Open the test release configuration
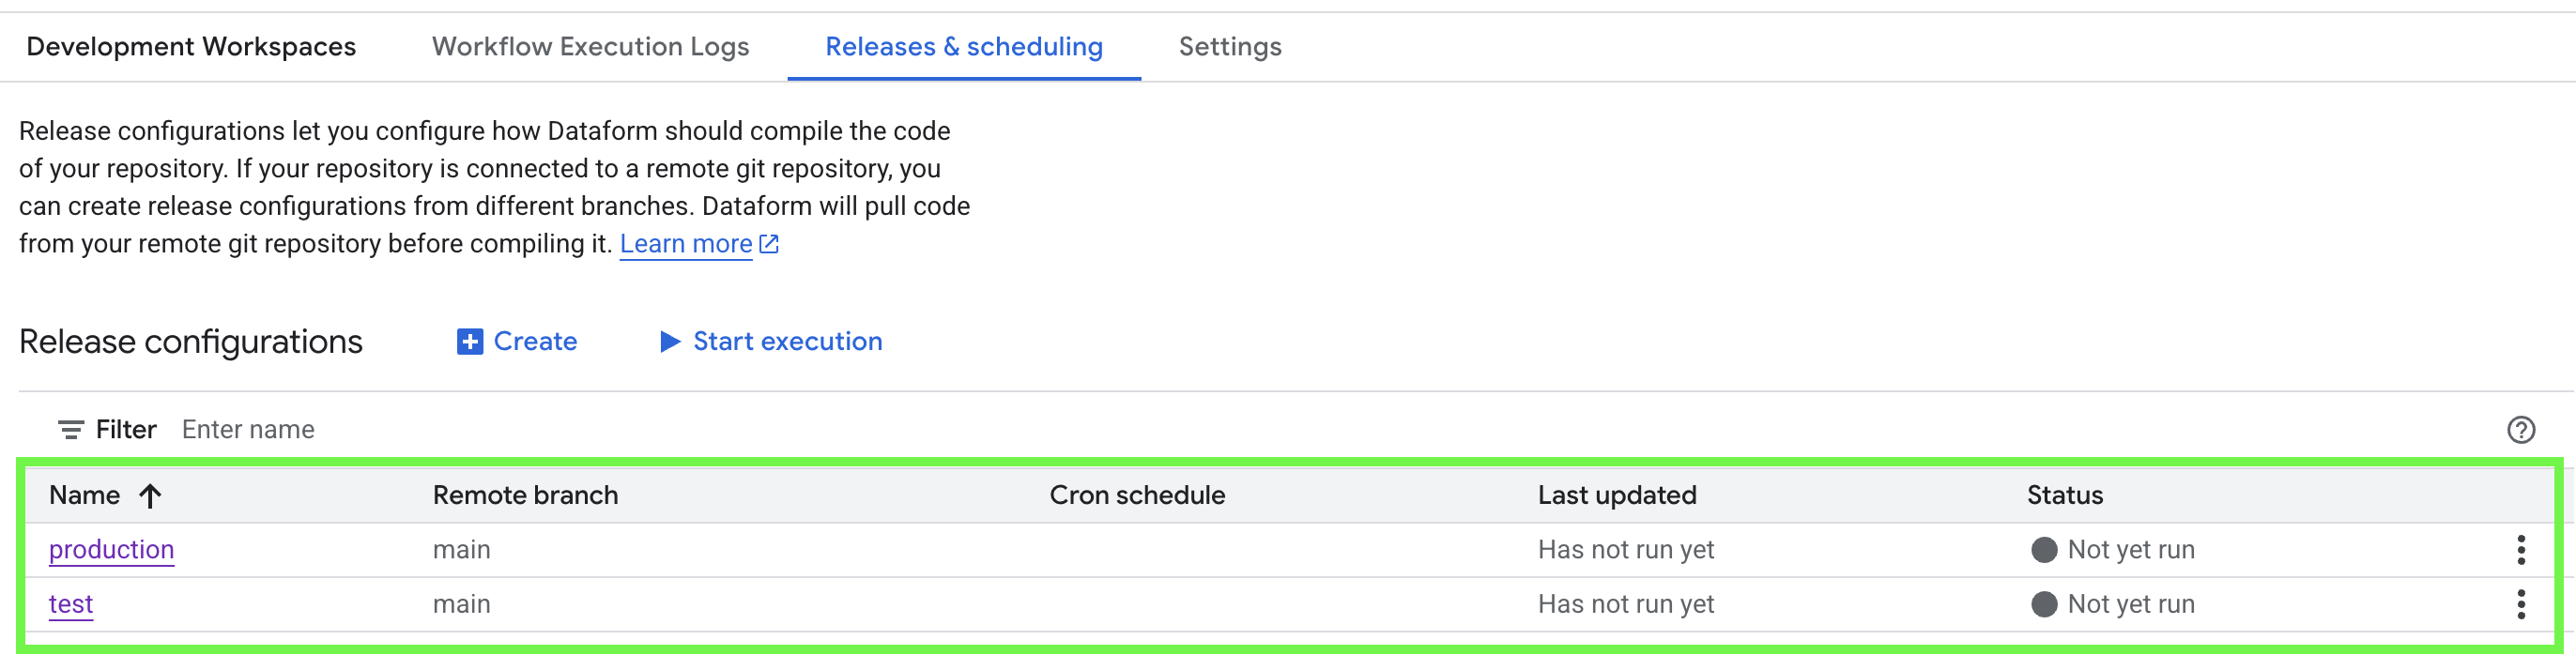Screen dimensions: 2576x655 point(71,603)
